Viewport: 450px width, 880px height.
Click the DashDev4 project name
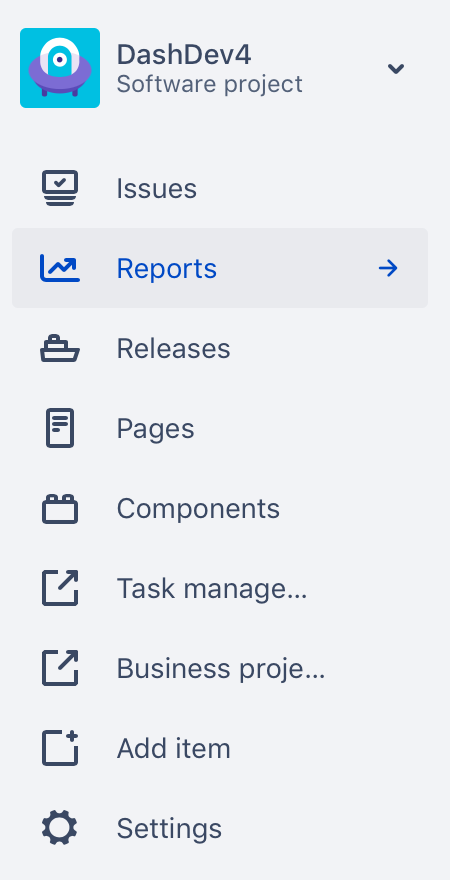[x=184, y=54]
